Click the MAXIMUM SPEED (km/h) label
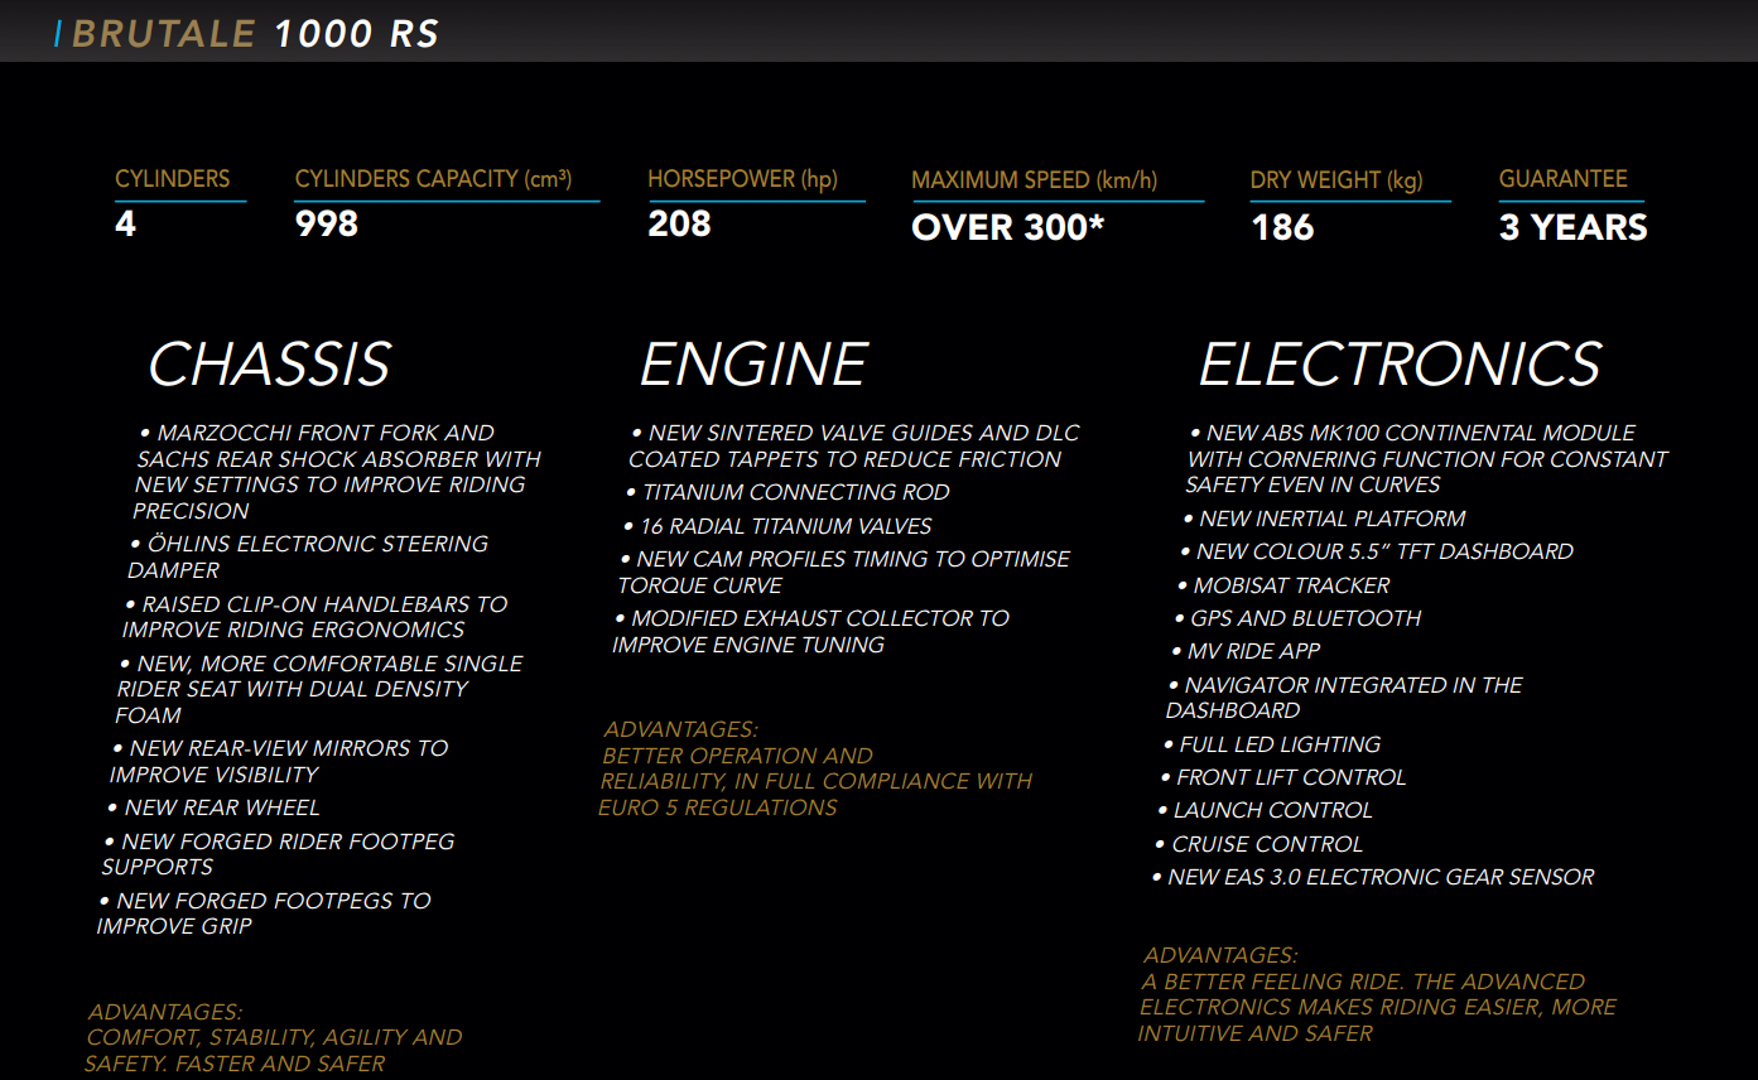Viewport: 1758px width, 1080px height. (x=1034, y=180)
